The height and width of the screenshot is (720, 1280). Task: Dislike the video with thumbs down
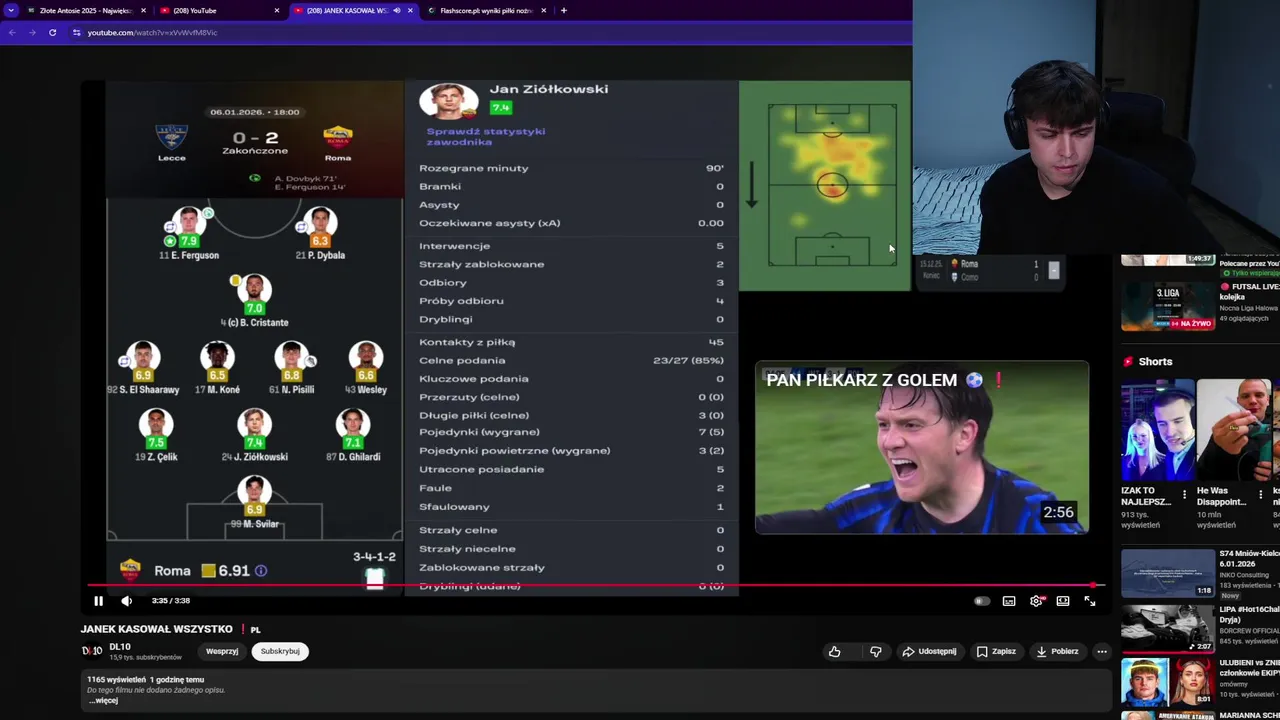pos(875,651)
